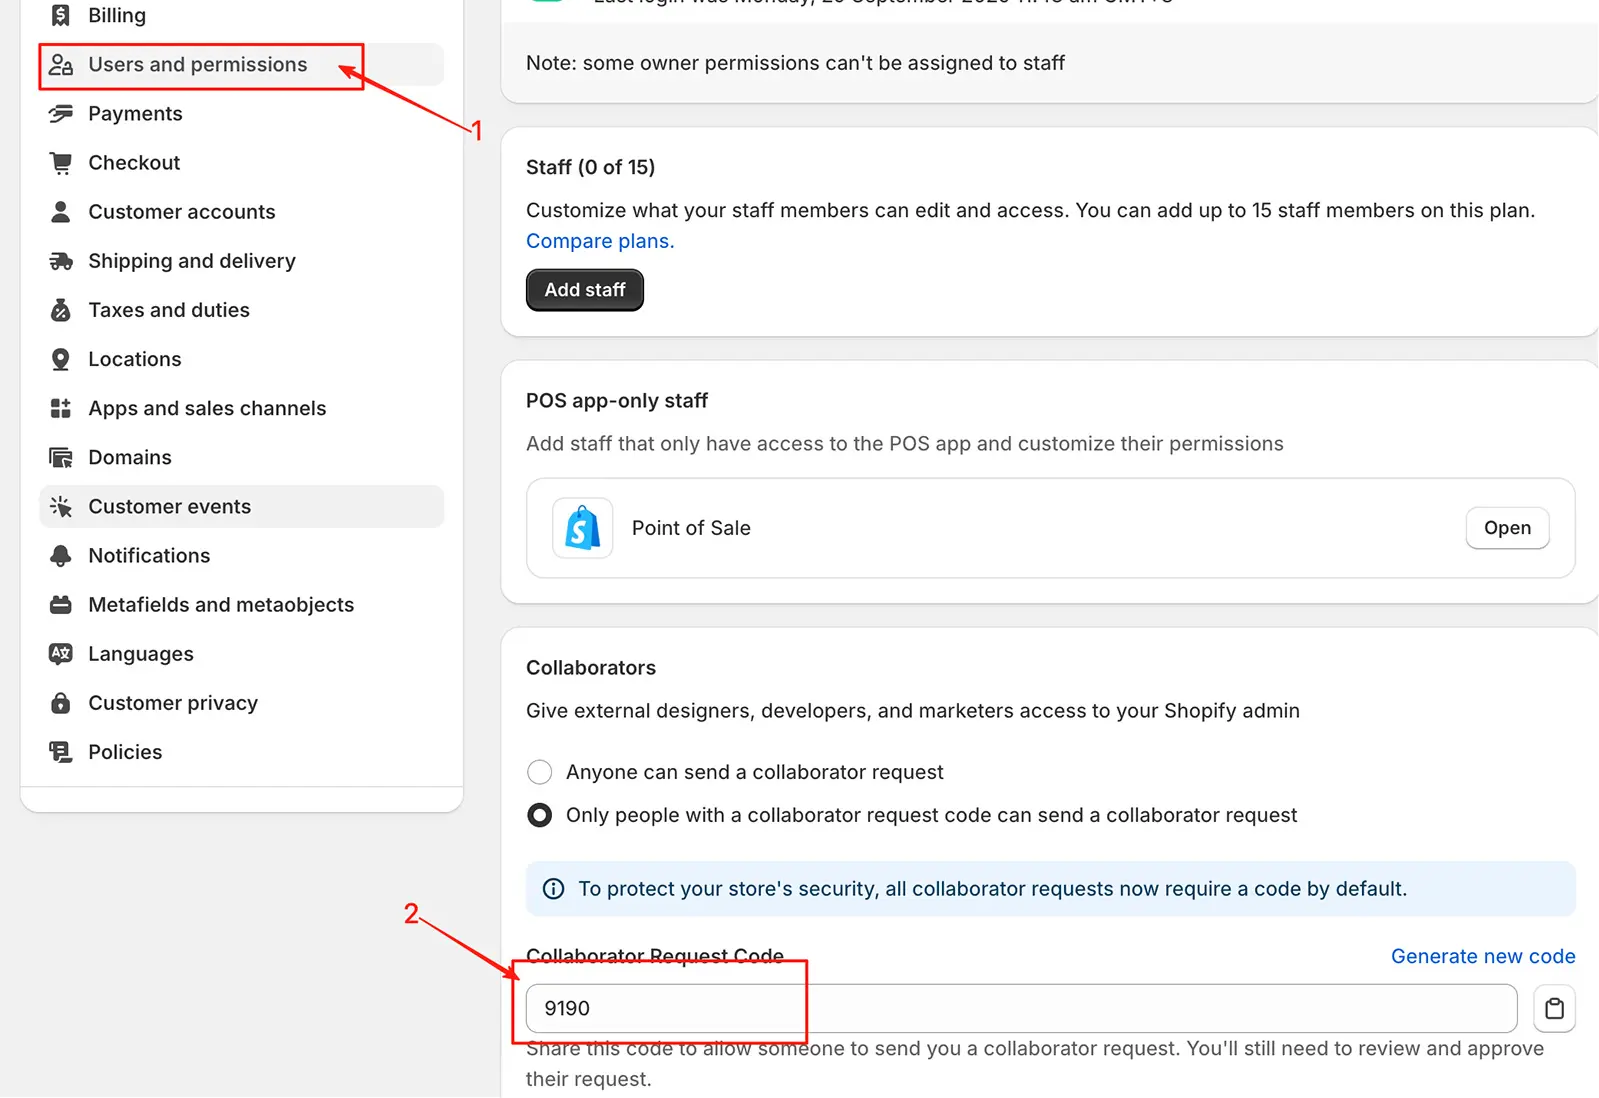Click the Domains globe icon
Screen dimensions: 1599x1098
[60, 456]
